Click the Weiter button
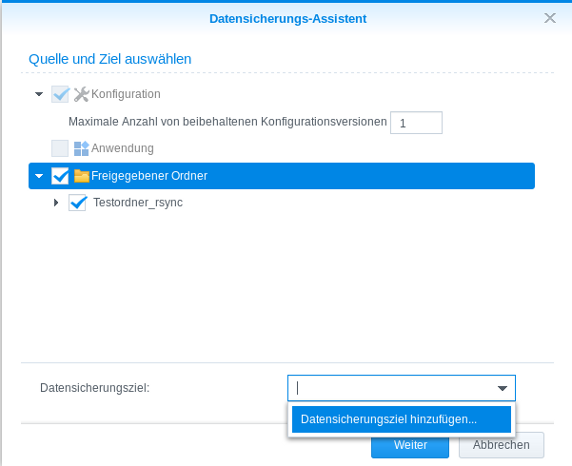This screenshot has height=466, width=572. tap(410, 445)
